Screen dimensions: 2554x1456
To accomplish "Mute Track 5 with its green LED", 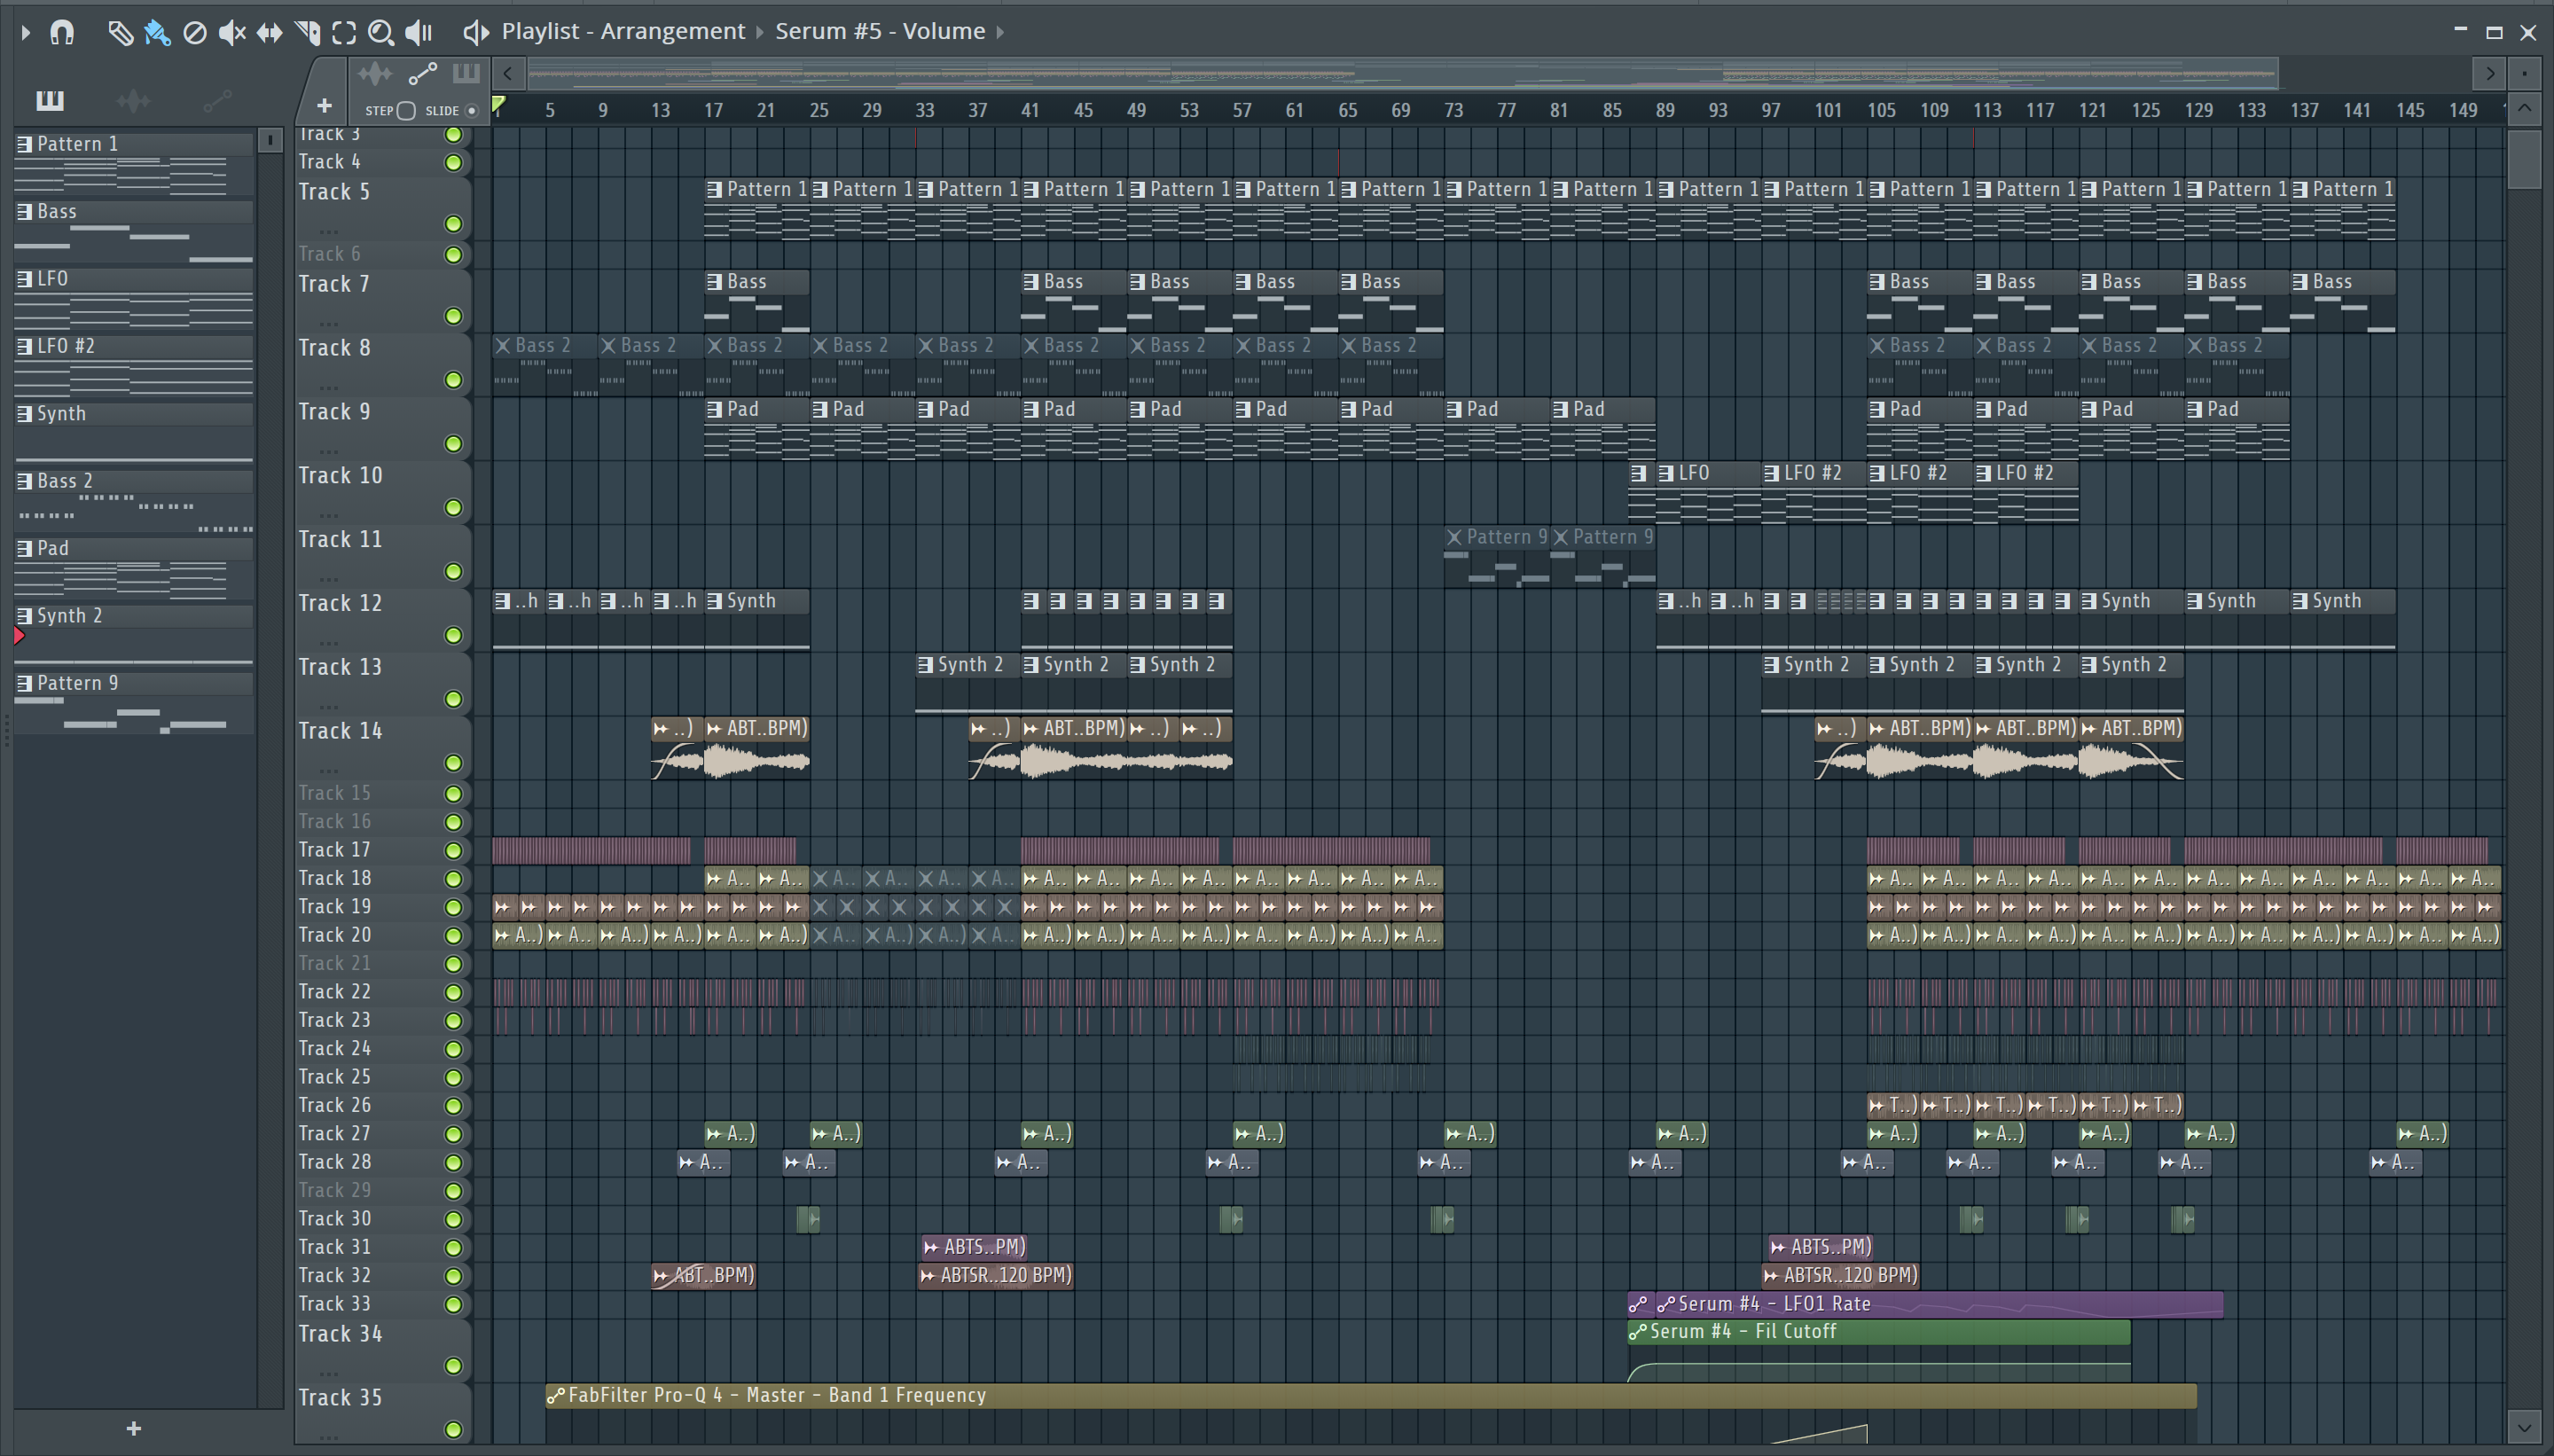I will pyautogui.click(x=453, y=223).
